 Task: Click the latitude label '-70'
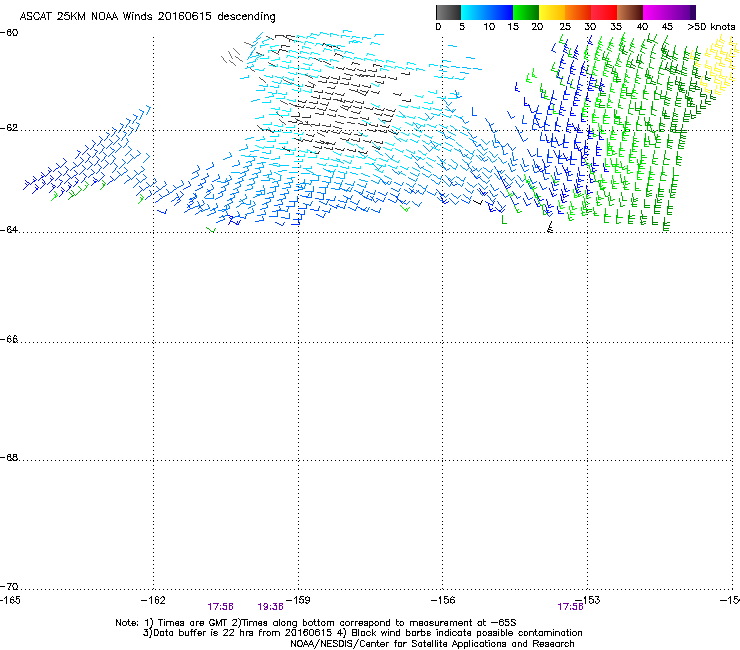(x=9, y=587)
